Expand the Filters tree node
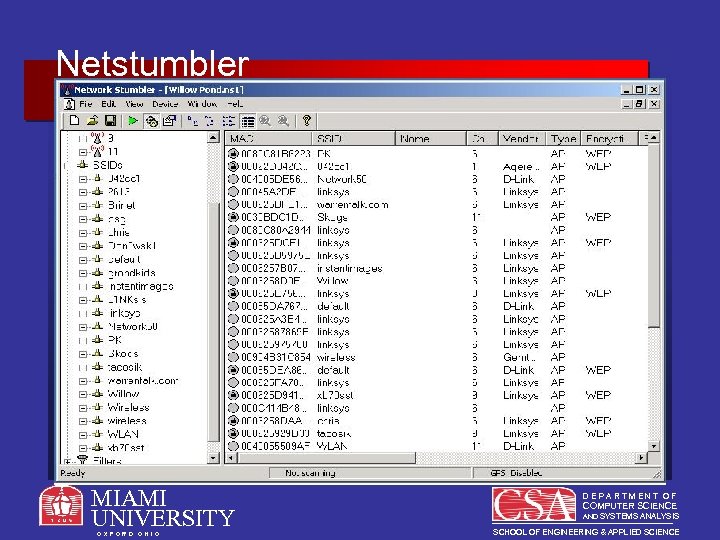This screenshot has width=720, height=540. (x=68, y=461)
